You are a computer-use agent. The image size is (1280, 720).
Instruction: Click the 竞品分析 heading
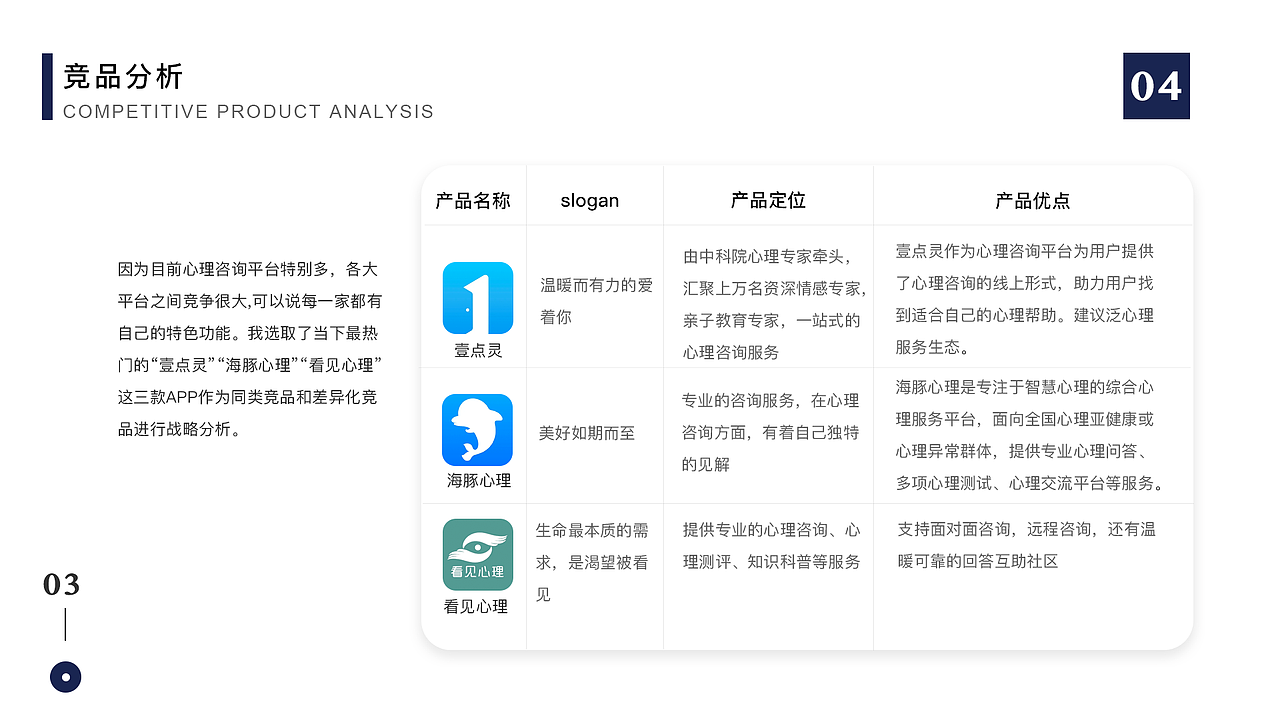click(124, 77)
